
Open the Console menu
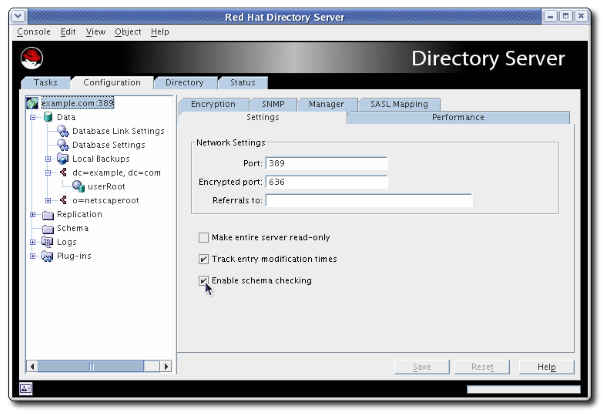(x=34, y=32)
